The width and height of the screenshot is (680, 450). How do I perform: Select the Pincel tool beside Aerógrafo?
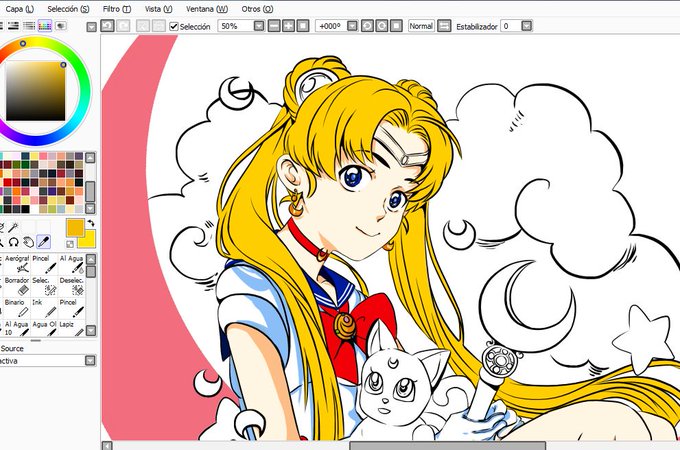click(x=44, y=264)
